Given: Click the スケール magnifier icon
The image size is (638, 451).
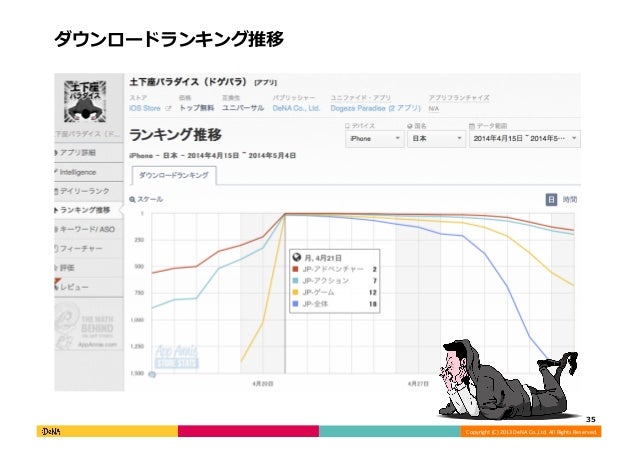Looking at the screenshot, I should pos(132,199).
